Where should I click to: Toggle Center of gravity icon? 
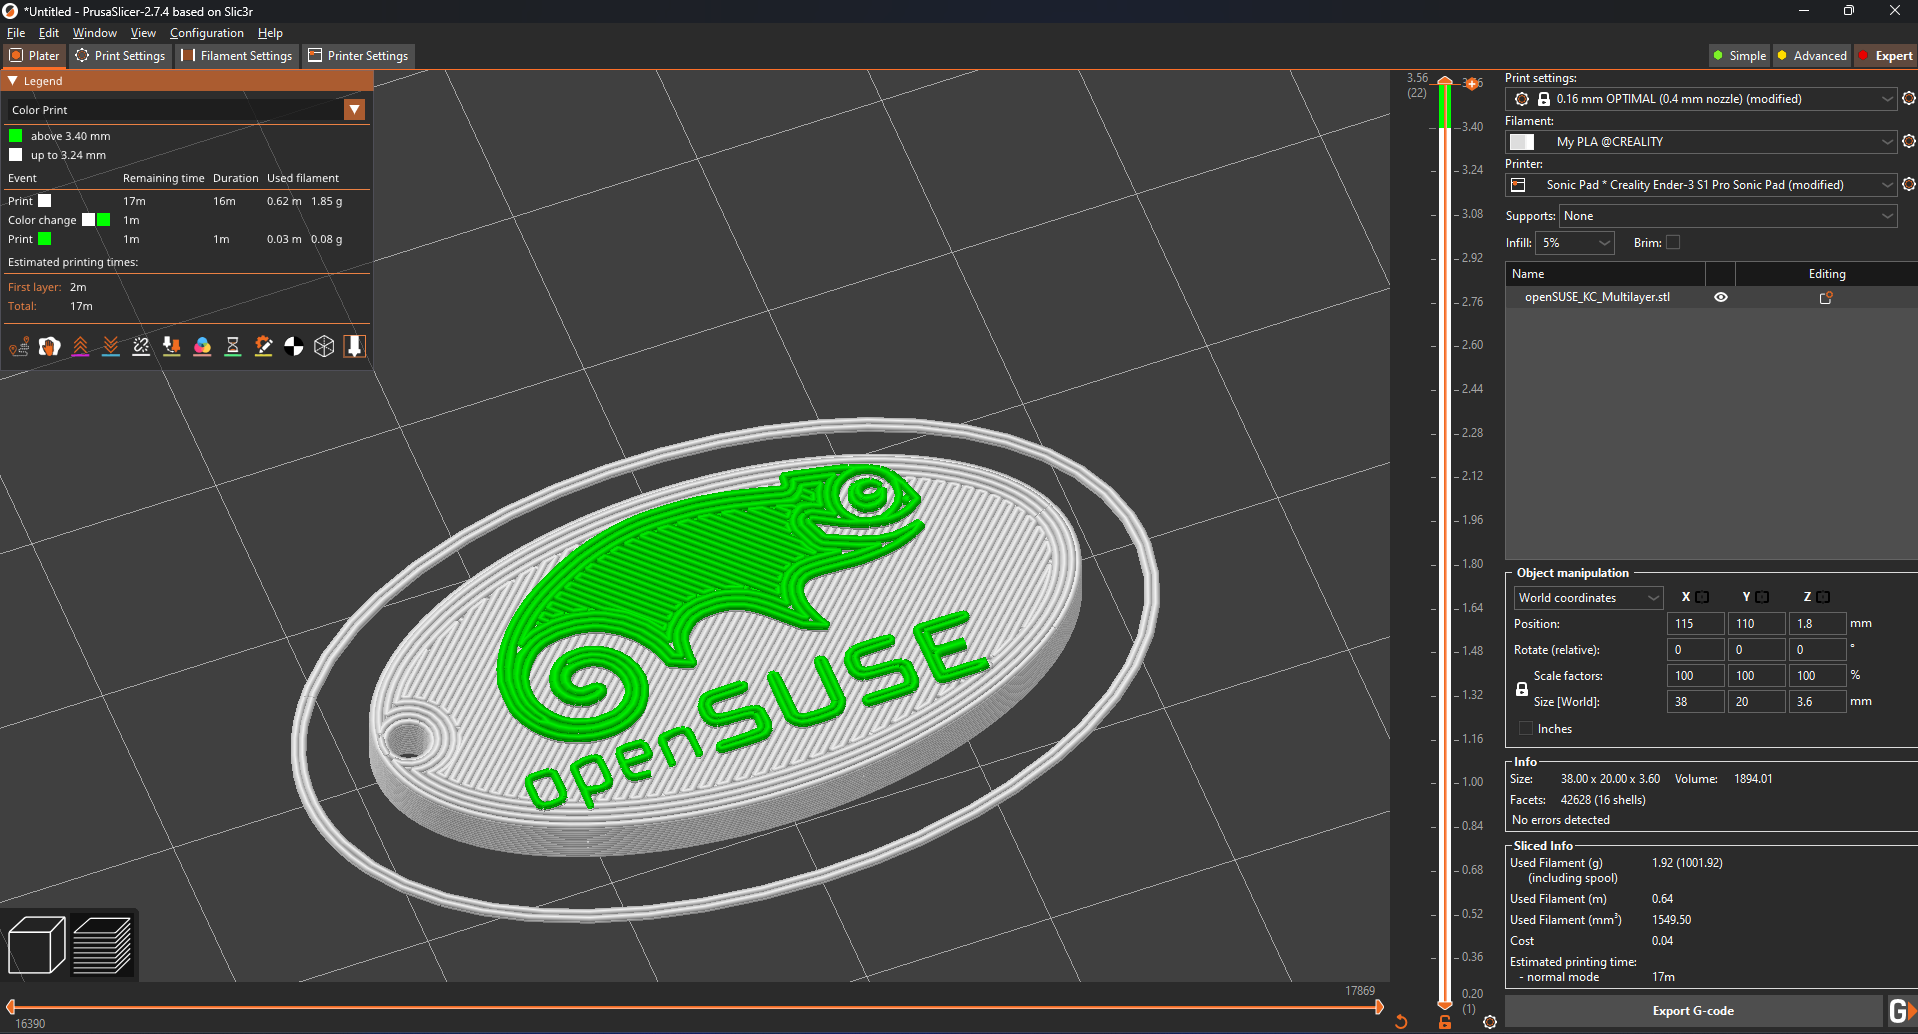coord(294,346)
